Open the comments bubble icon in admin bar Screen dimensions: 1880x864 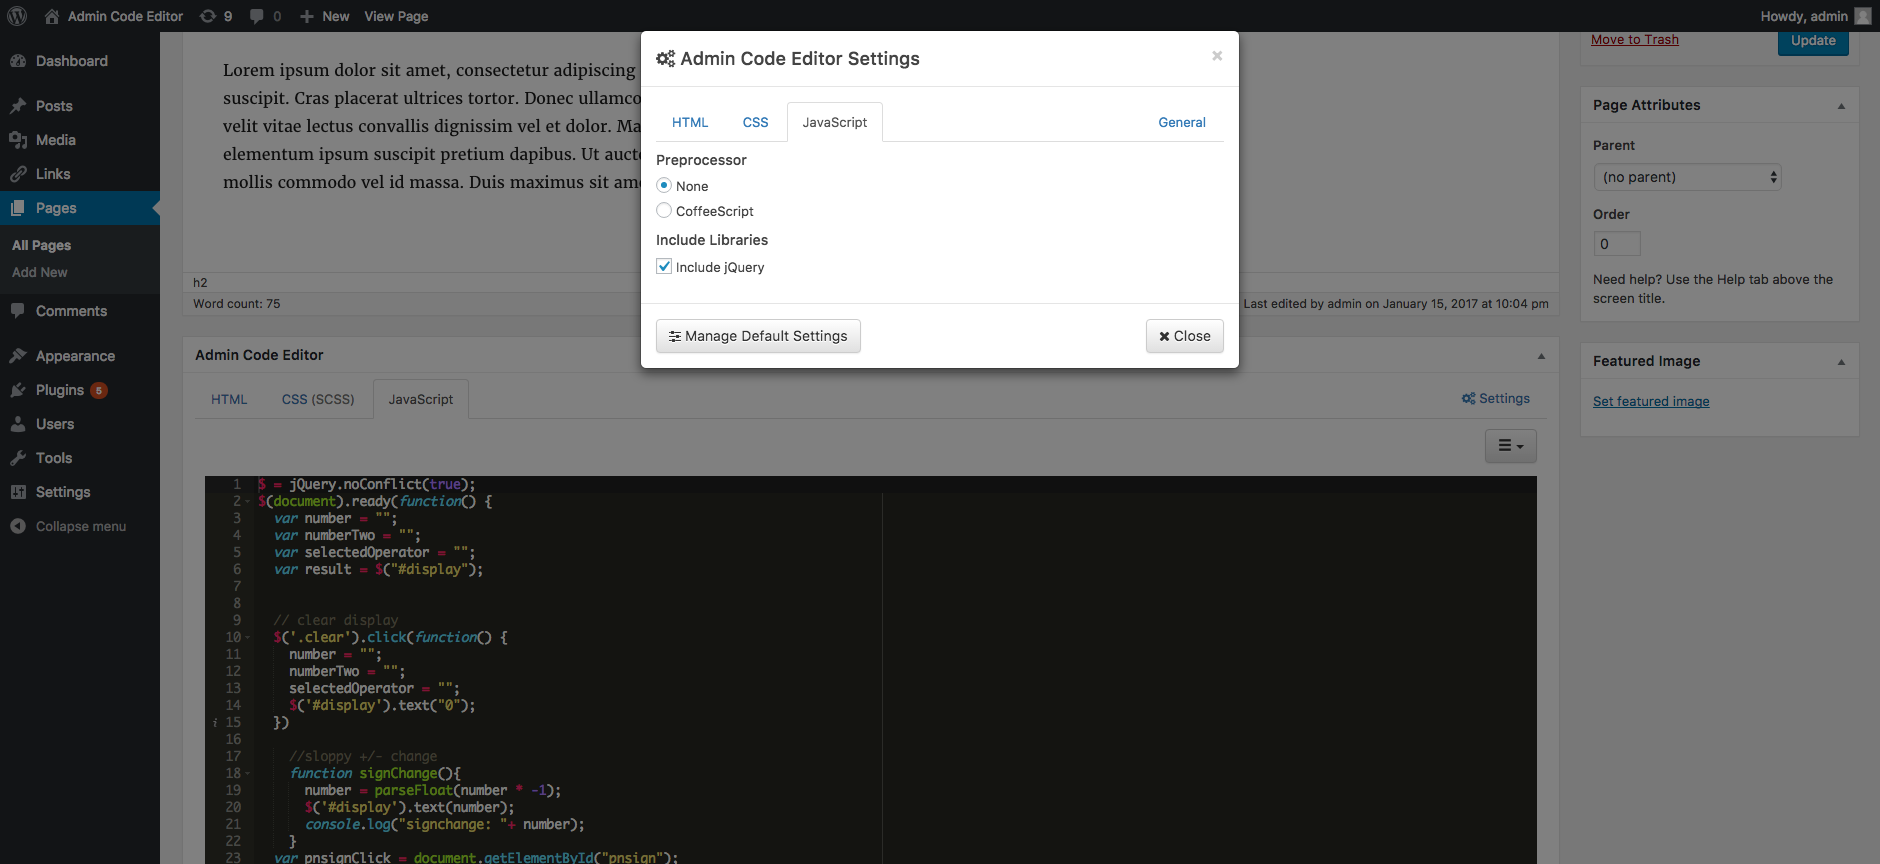tap(257, 16)
